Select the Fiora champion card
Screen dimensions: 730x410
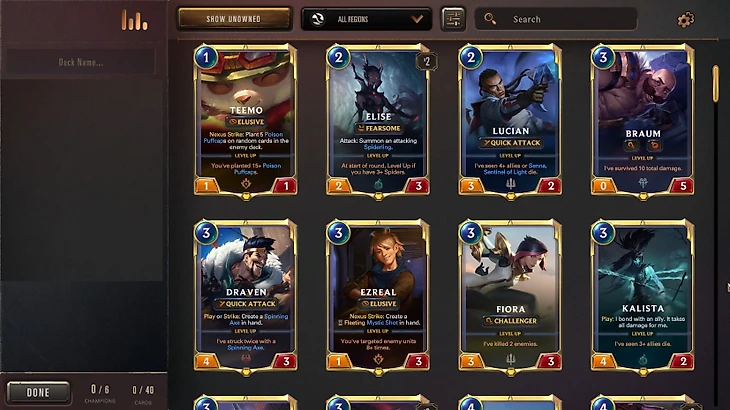pyautogui.click(x=510, y=296)
